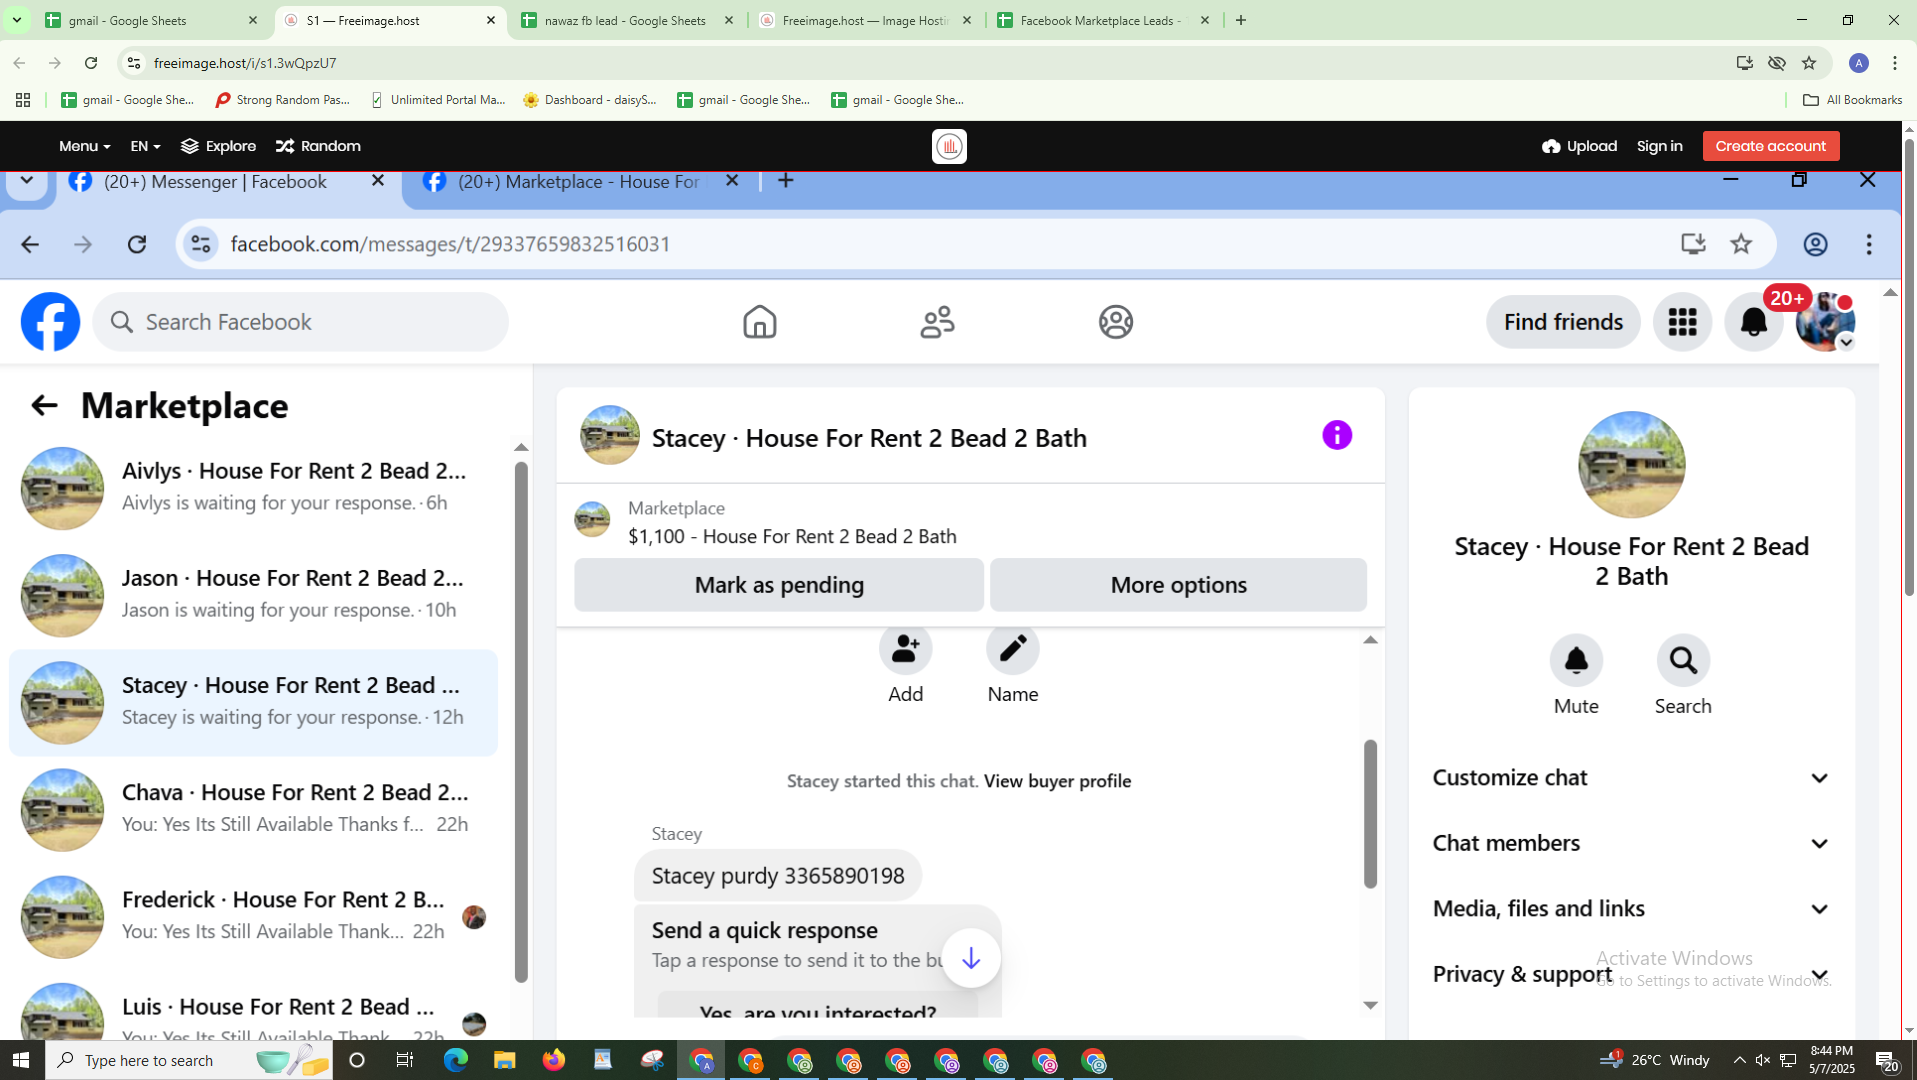
Task: Open Microsoft Edge from the taskbar
Action: (455, 1060)
